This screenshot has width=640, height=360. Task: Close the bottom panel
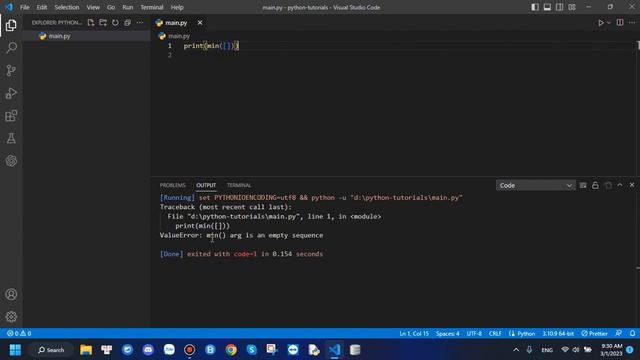click(x=632, y=185)
